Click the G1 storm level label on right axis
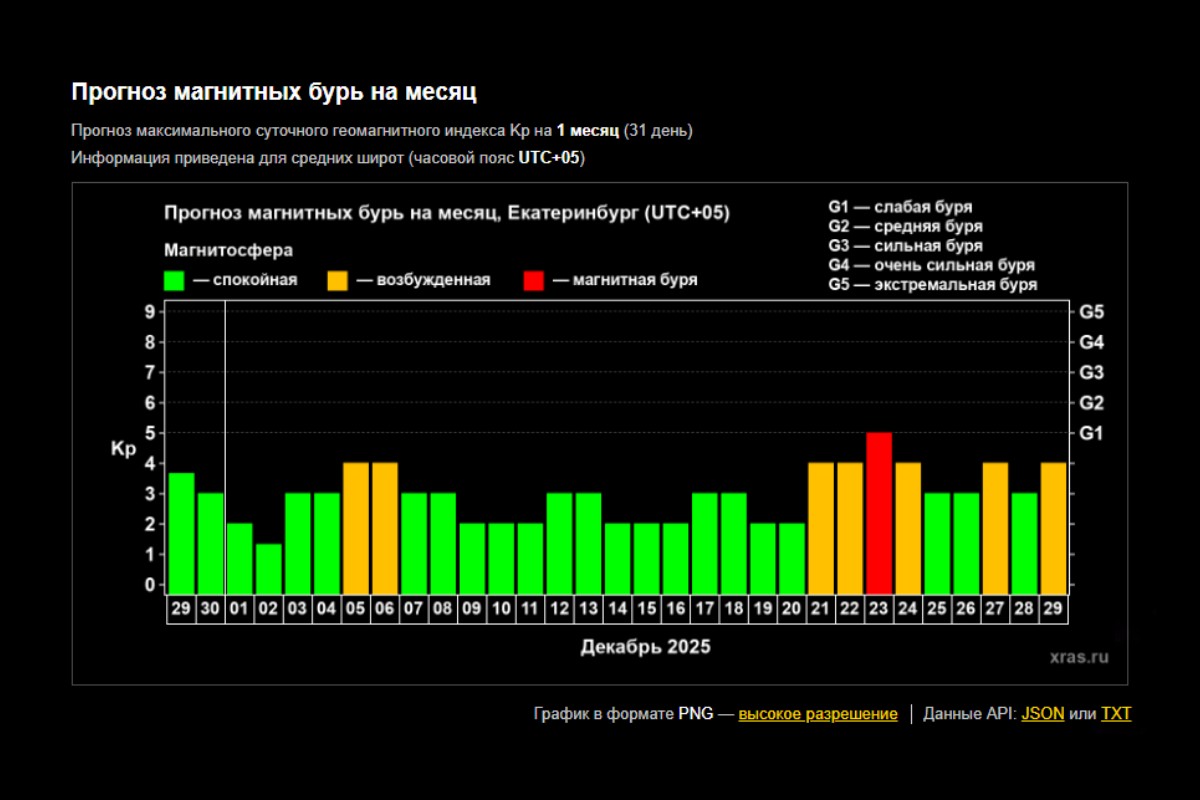This screenshot has height=800, width=1200. coord(1090,434)
